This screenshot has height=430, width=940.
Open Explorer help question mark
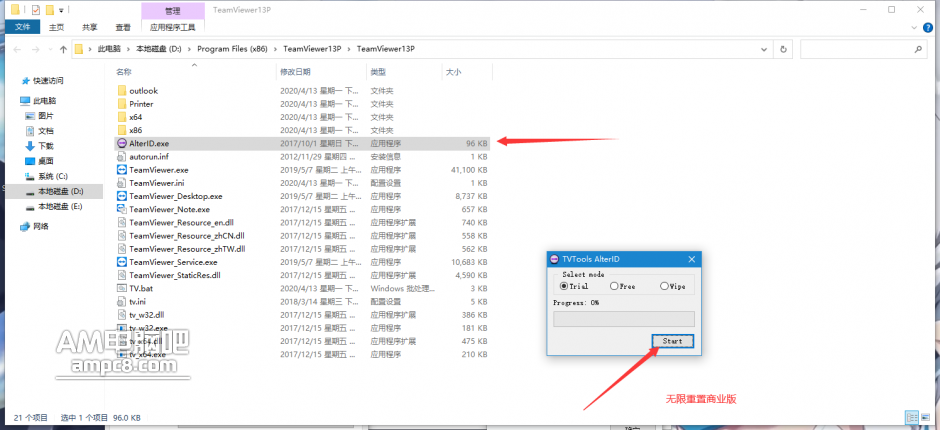tap(930, 28)
